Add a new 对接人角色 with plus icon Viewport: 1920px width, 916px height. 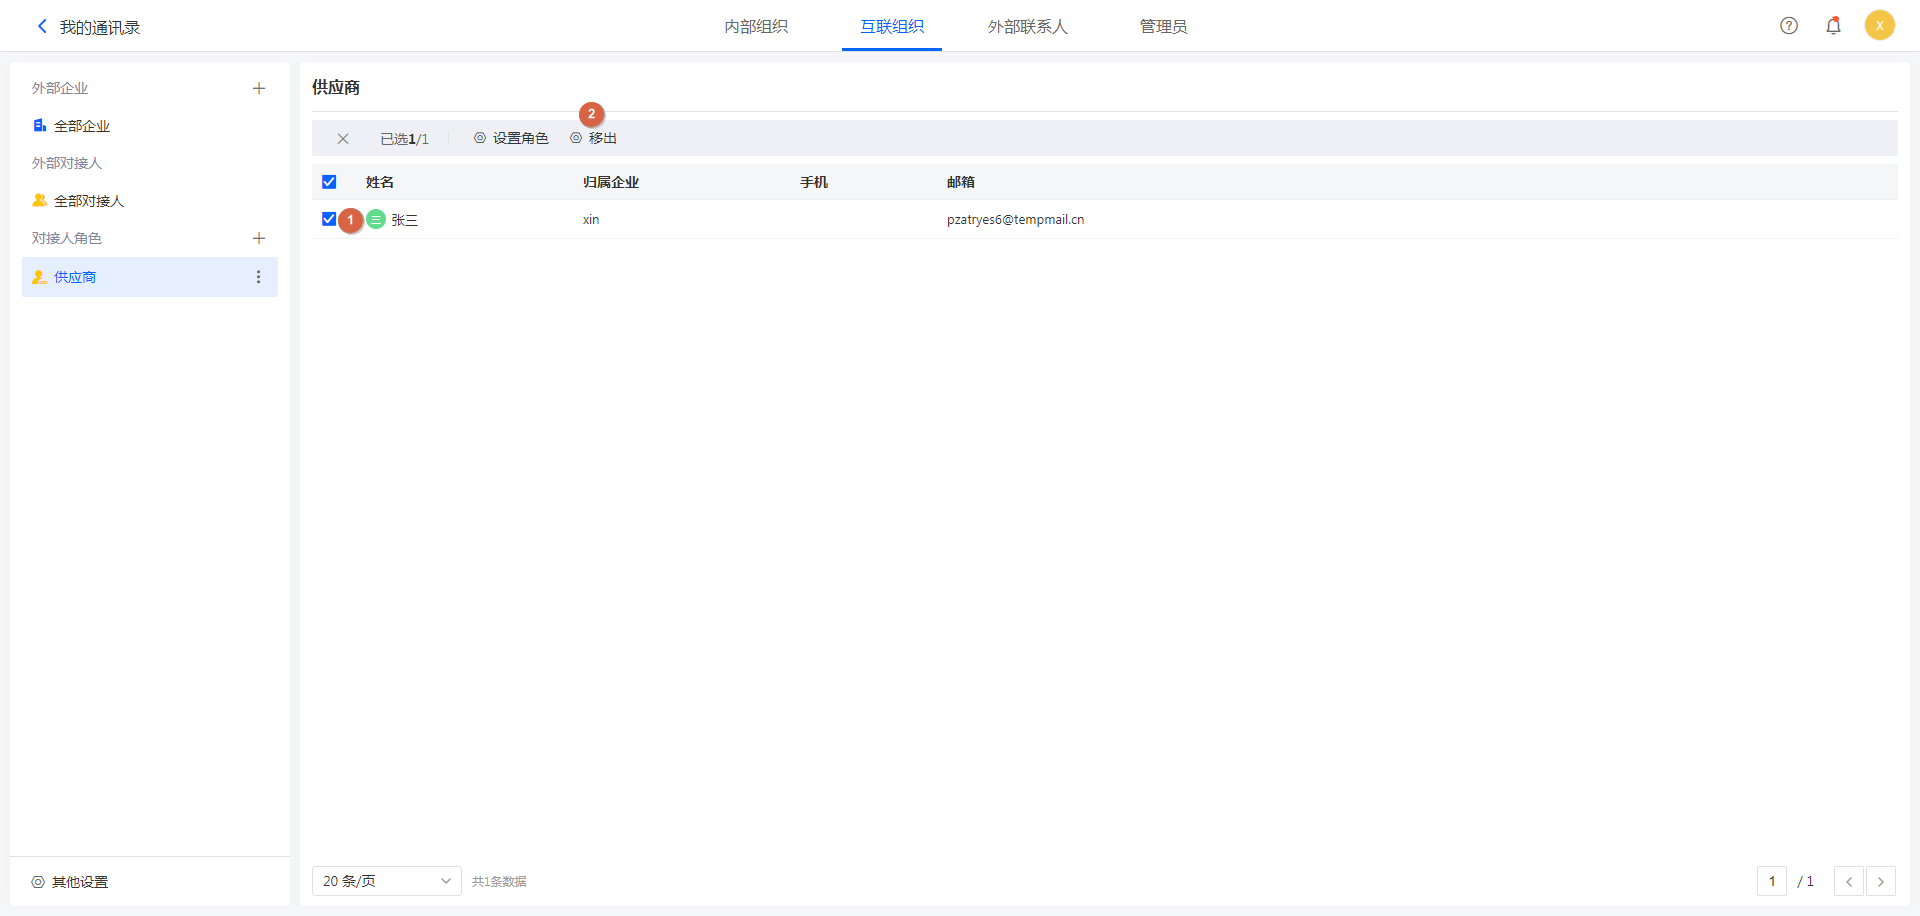pyautogui.click(x=259, y=239)
